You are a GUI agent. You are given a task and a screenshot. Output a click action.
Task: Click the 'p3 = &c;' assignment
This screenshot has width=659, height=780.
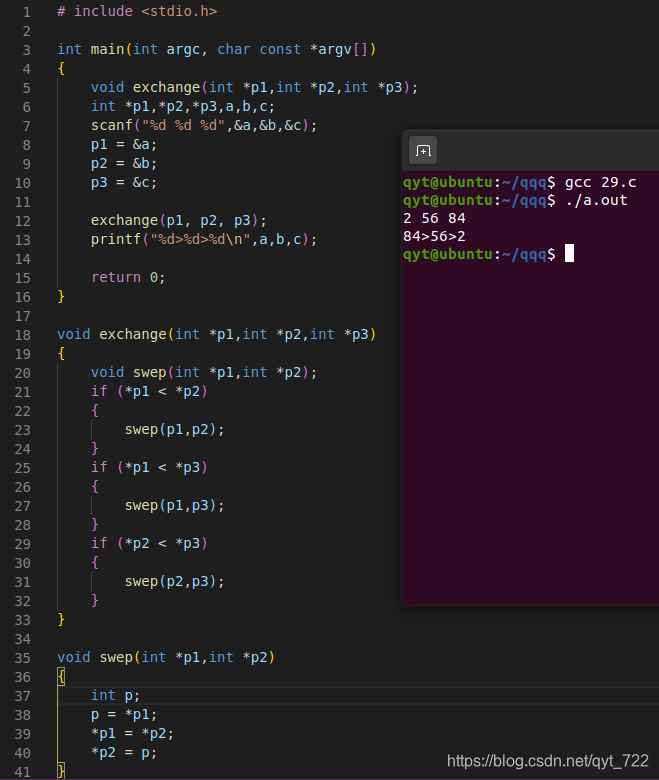[x=124, y=183]
